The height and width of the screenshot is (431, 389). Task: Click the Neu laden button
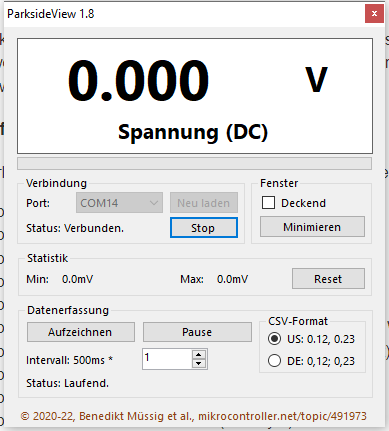[x=204, y=203]
